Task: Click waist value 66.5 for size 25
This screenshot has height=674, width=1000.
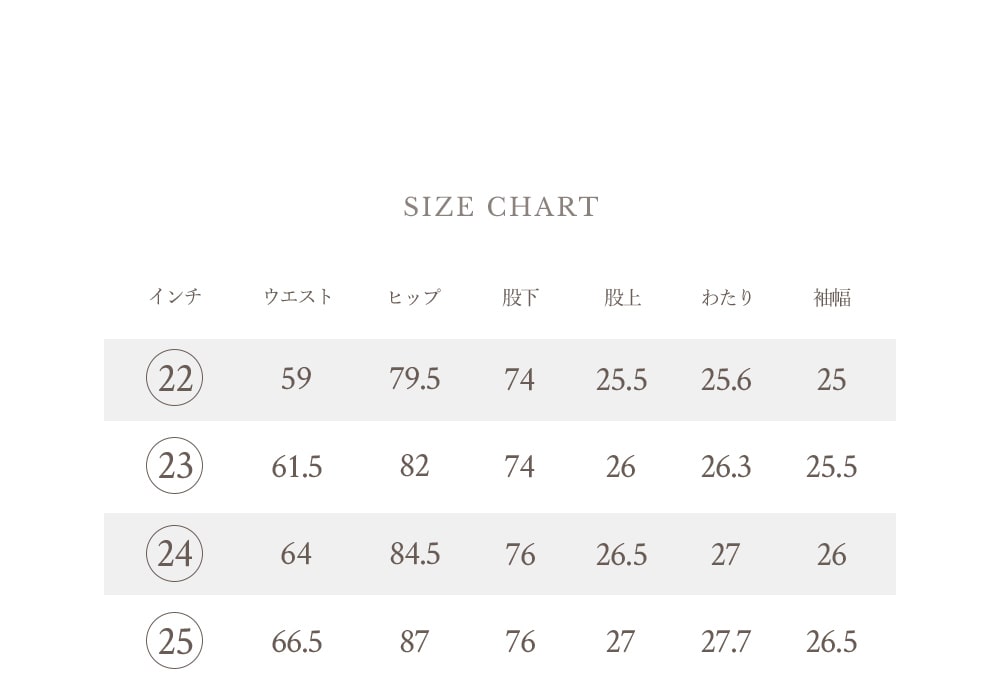Action: click(x=297, y=642)
